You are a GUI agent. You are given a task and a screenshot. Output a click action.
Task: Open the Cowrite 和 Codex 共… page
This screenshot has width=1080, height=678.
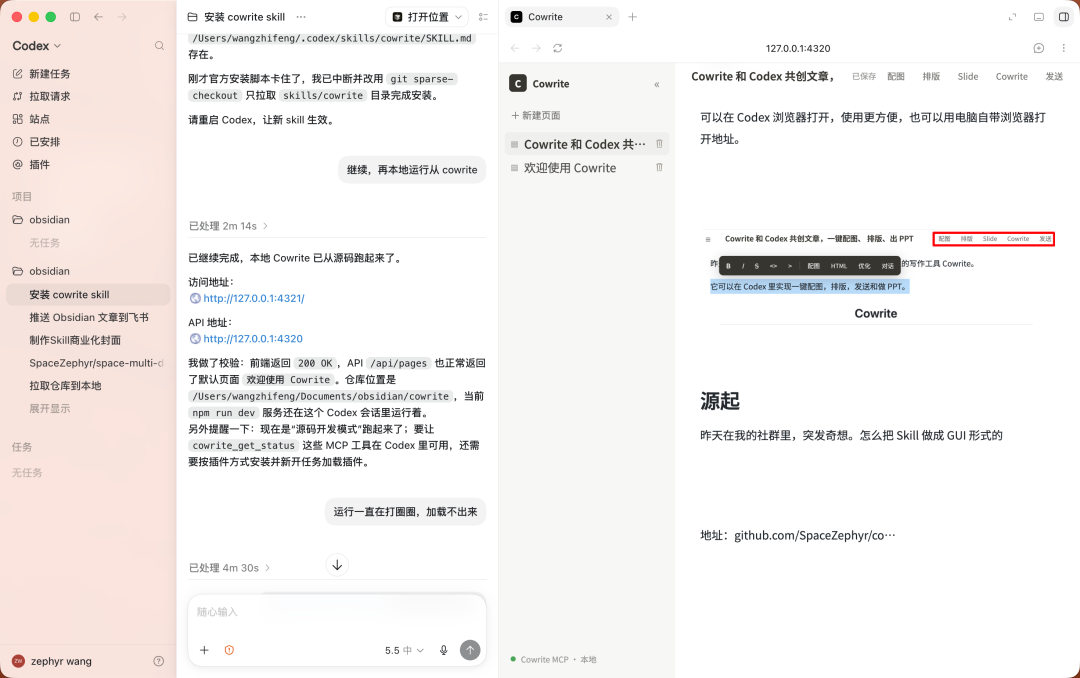click(x=585, y=144)
